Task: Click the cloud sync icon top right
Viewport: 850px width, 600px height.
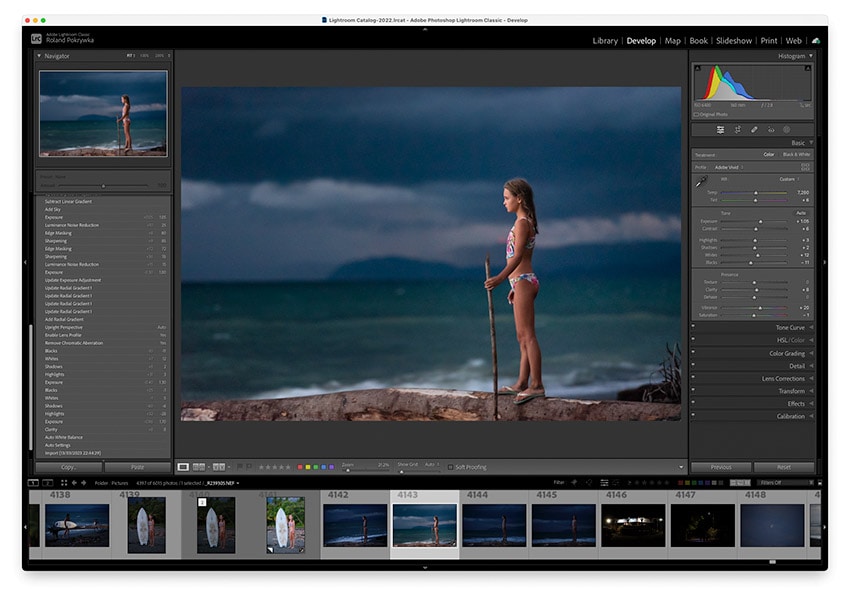Action: tap(815, 41)
